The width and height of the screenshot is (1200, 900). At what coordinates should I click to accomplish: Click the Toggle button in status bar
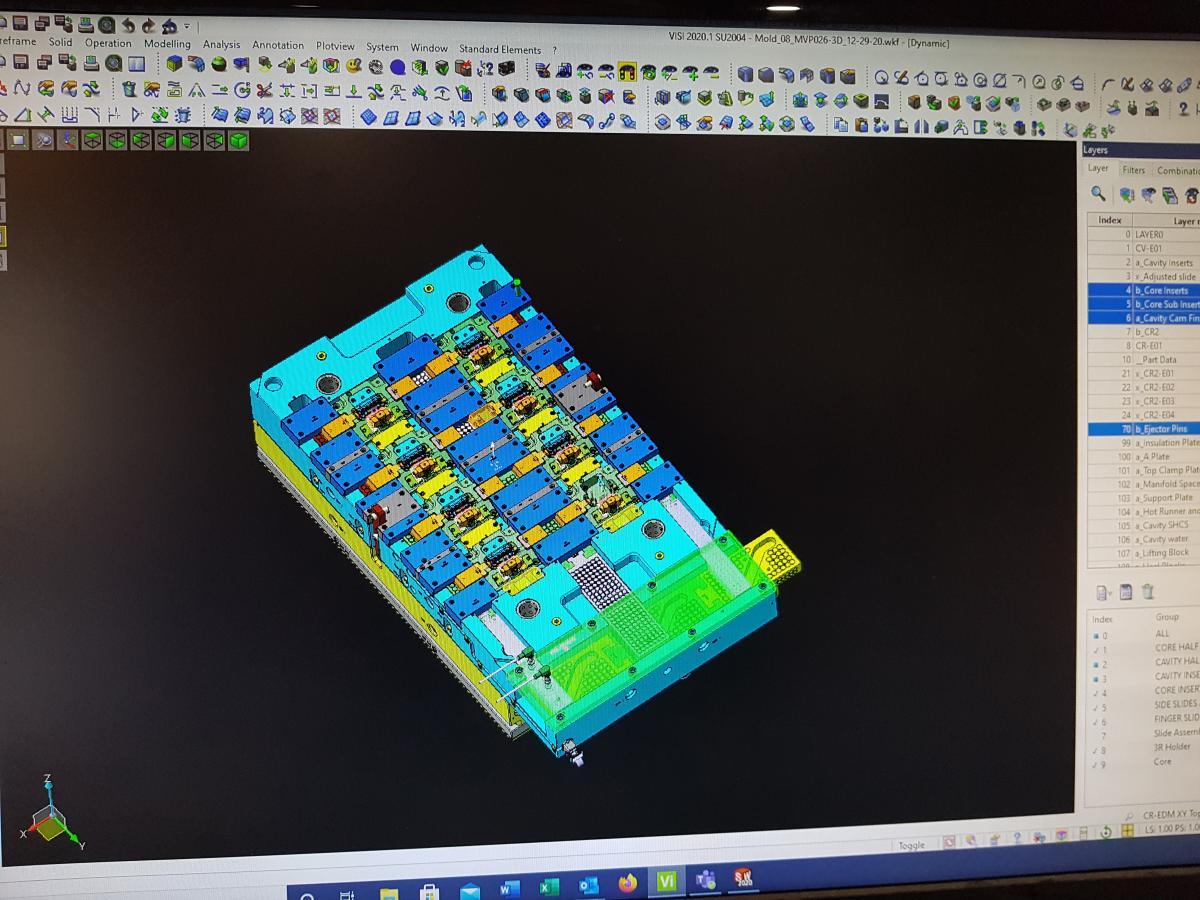coord(911,846)
